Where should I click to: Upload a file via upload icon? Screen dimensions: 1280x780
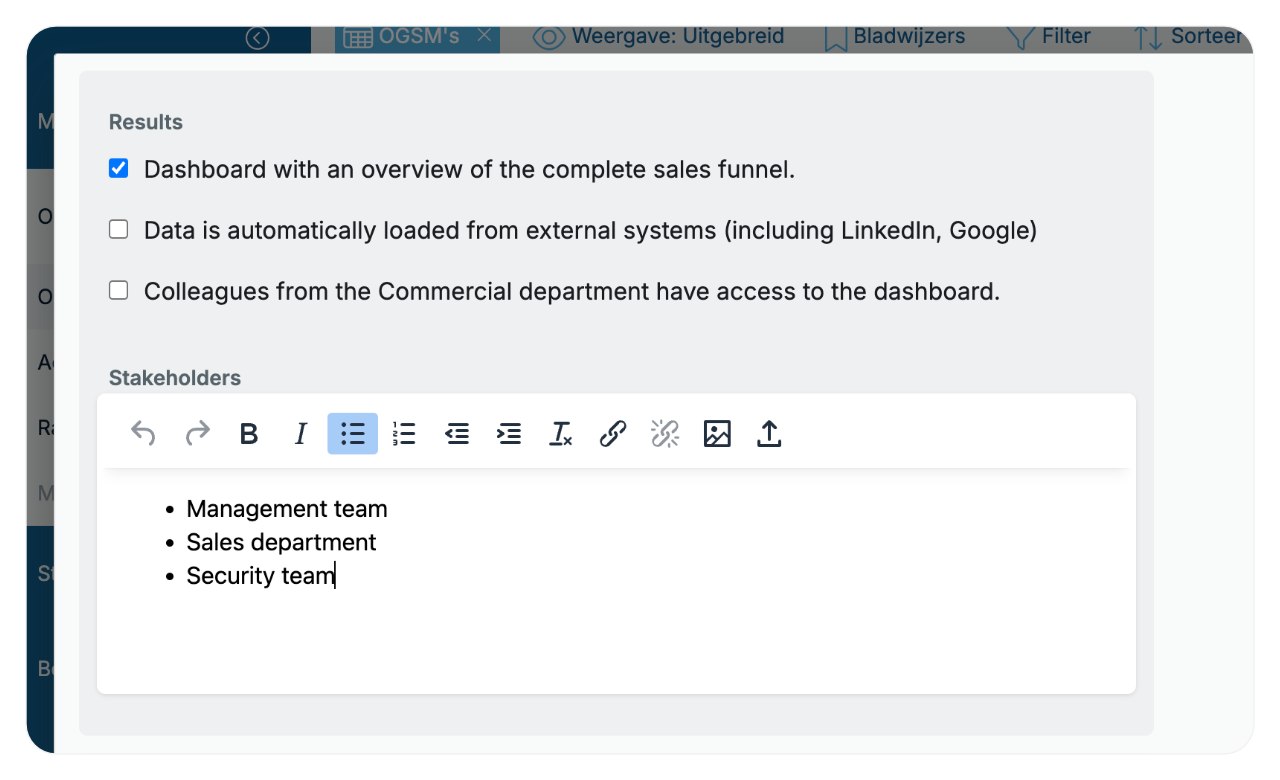(x=769, y=434)
